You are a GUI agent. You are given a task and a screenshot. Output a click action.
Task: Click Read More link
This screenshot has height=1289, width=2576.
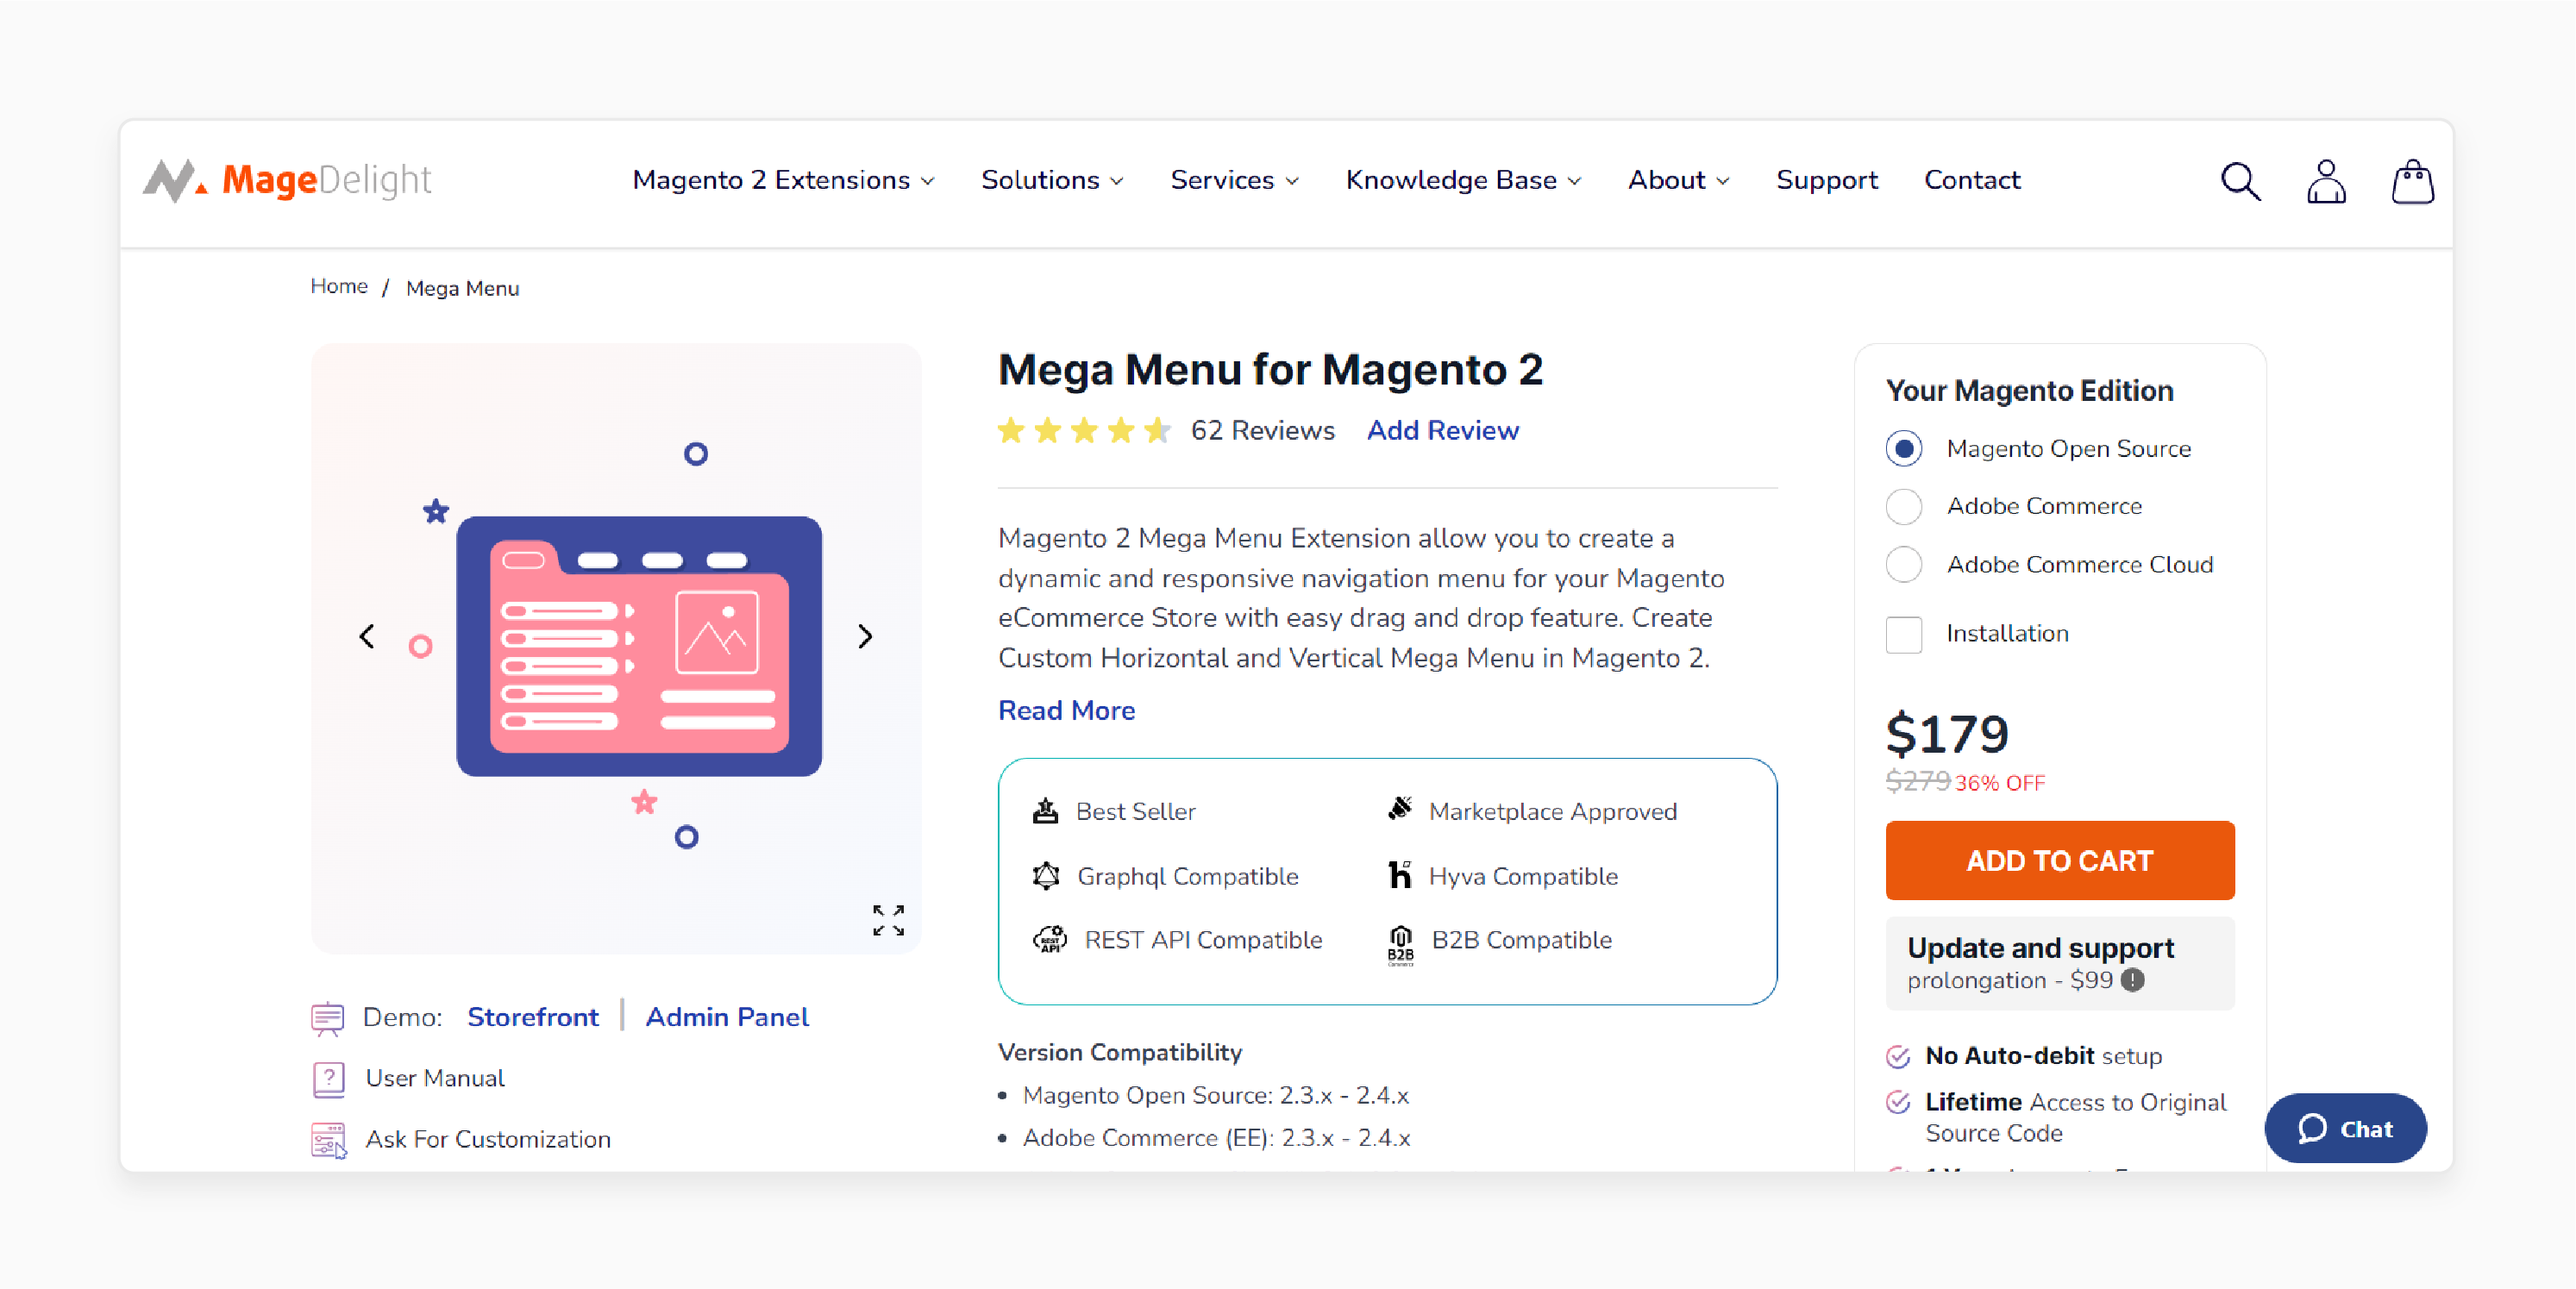[x=1066, y=710]
